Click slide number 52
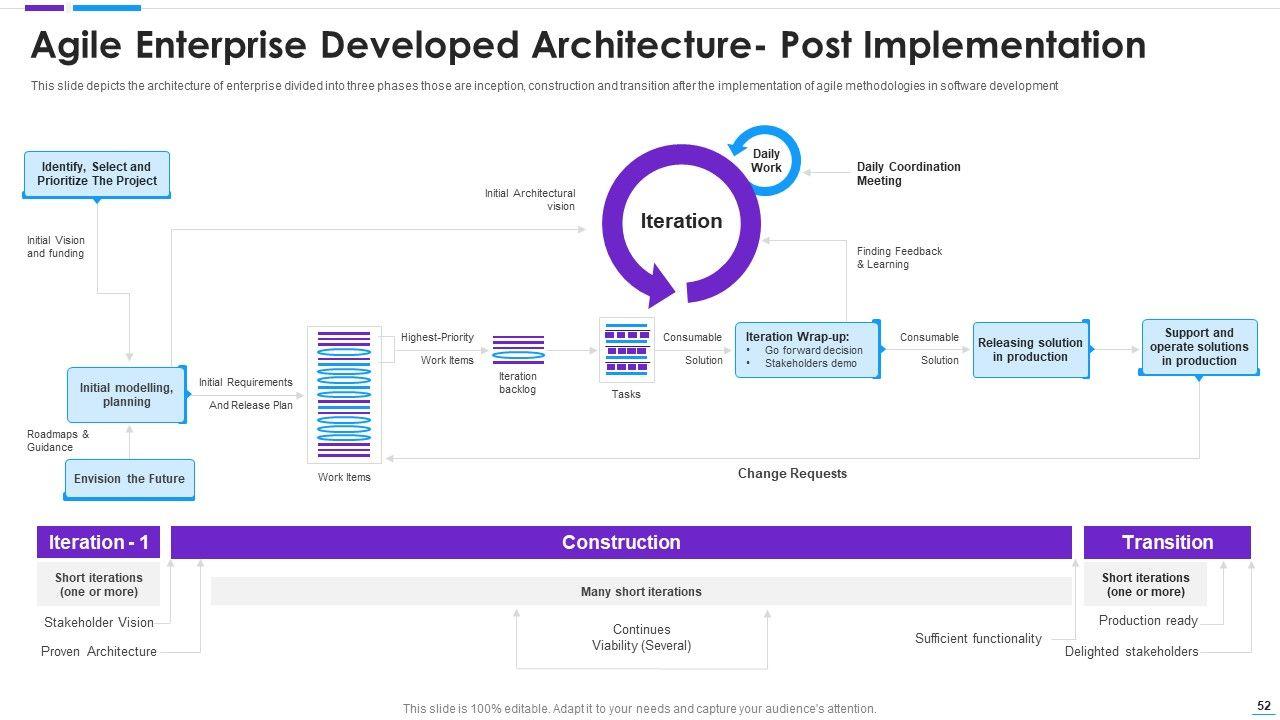This screenshot has width=1280, height=720. pyautogui.click(x=1264, y=706)
